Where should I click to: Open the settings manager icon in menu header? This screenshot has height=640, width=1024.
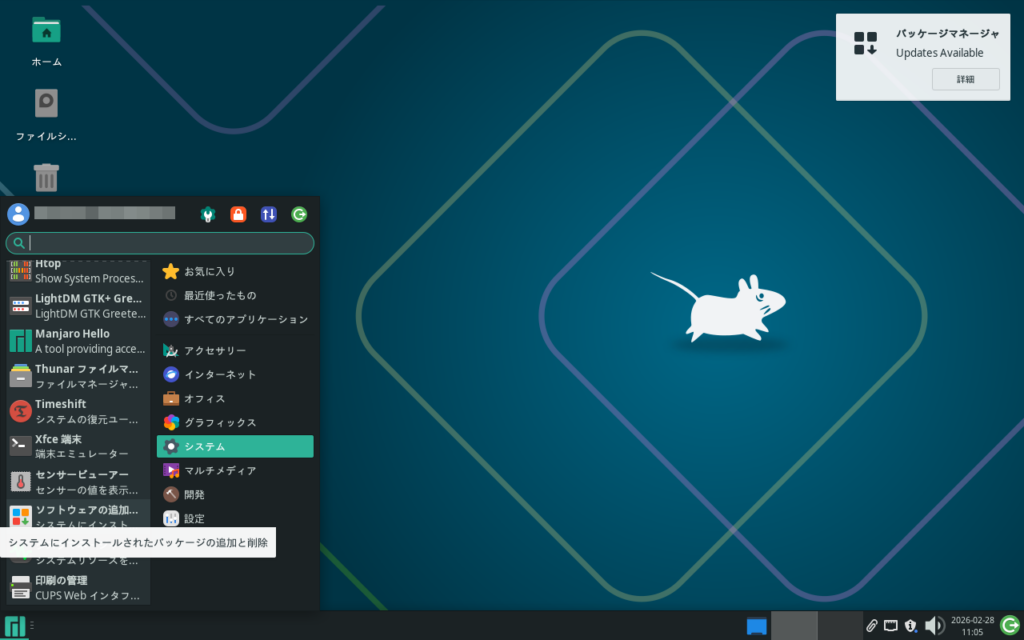208,214
